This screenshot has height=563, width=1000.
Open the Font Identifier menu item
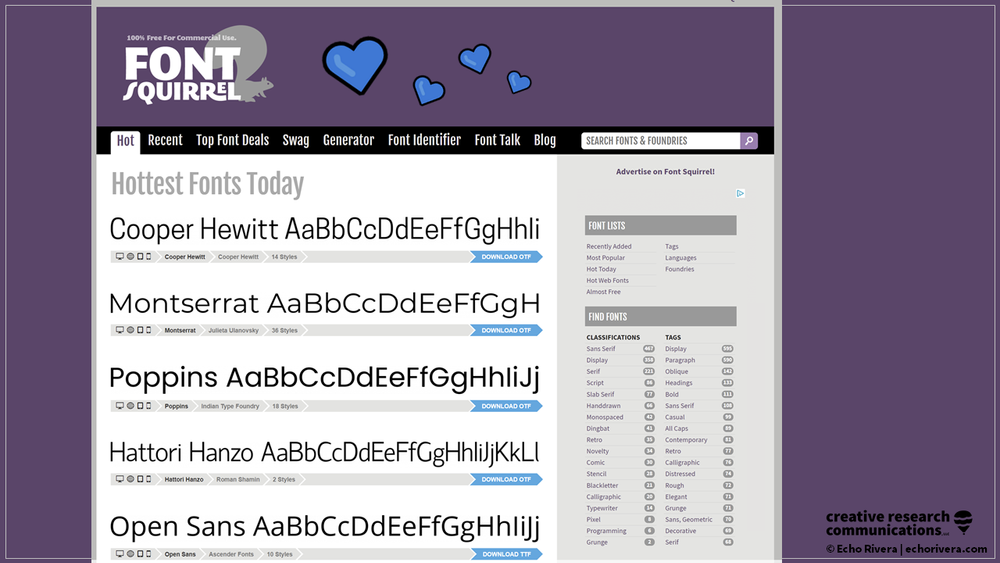424,140
